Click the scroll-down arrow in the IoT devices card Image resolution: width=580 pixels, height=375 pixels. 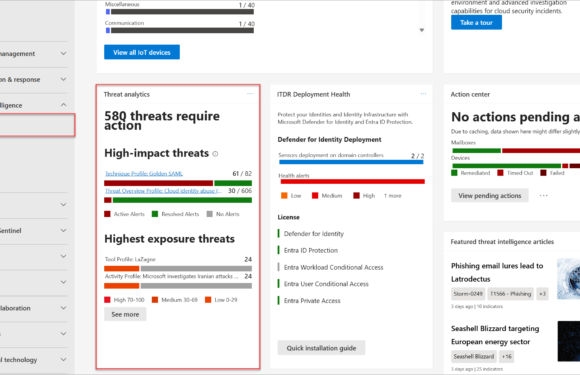tap(422, 30)
